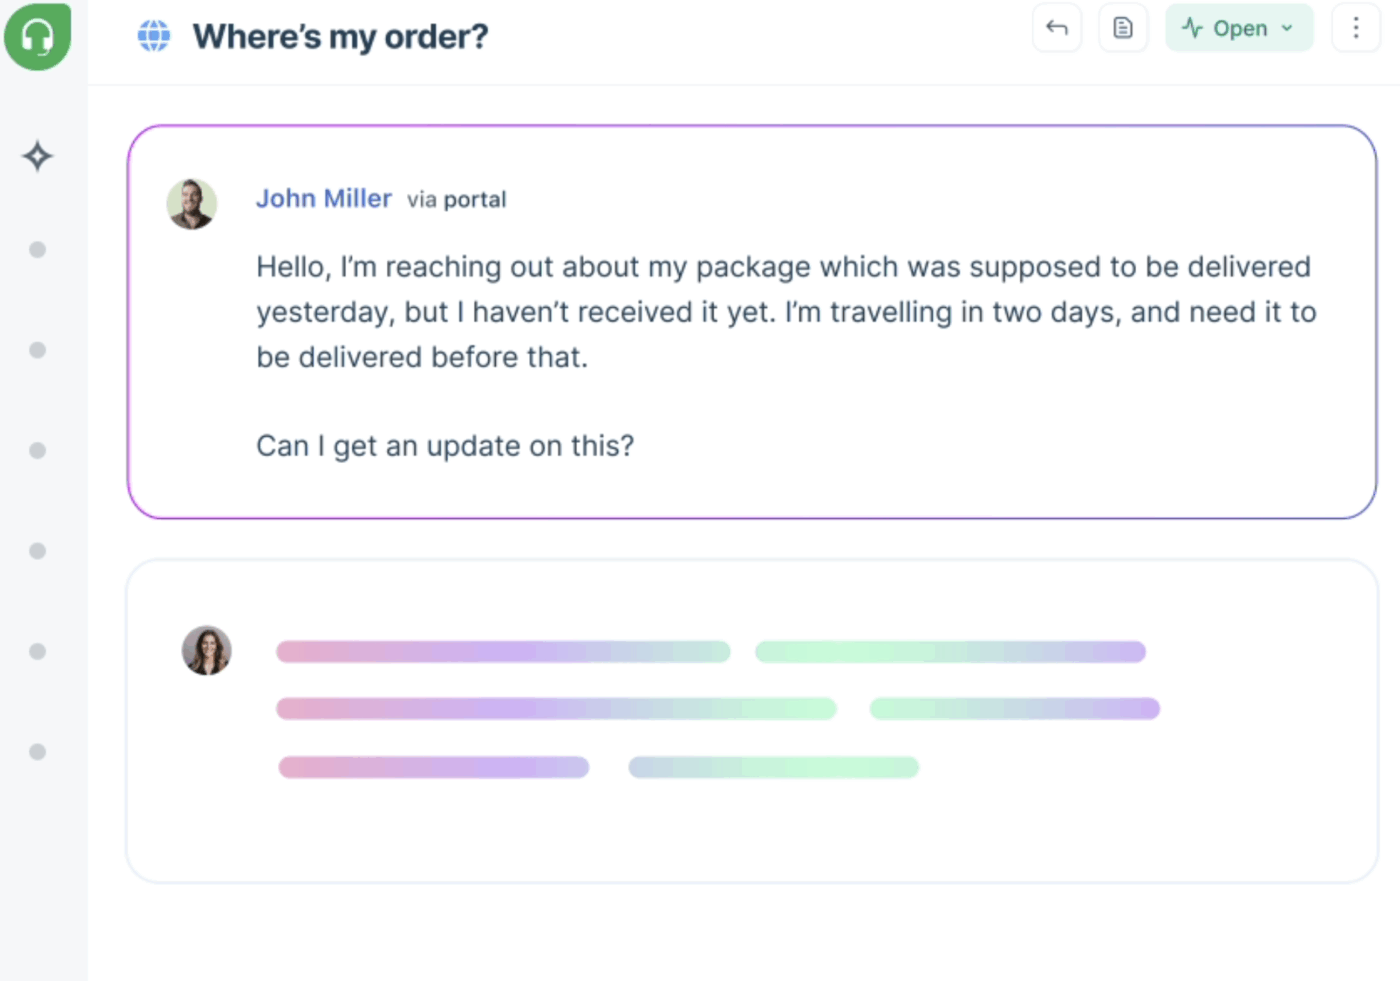
Task: Click the second sidebar dot to activate it
Action: pos(38,350)
